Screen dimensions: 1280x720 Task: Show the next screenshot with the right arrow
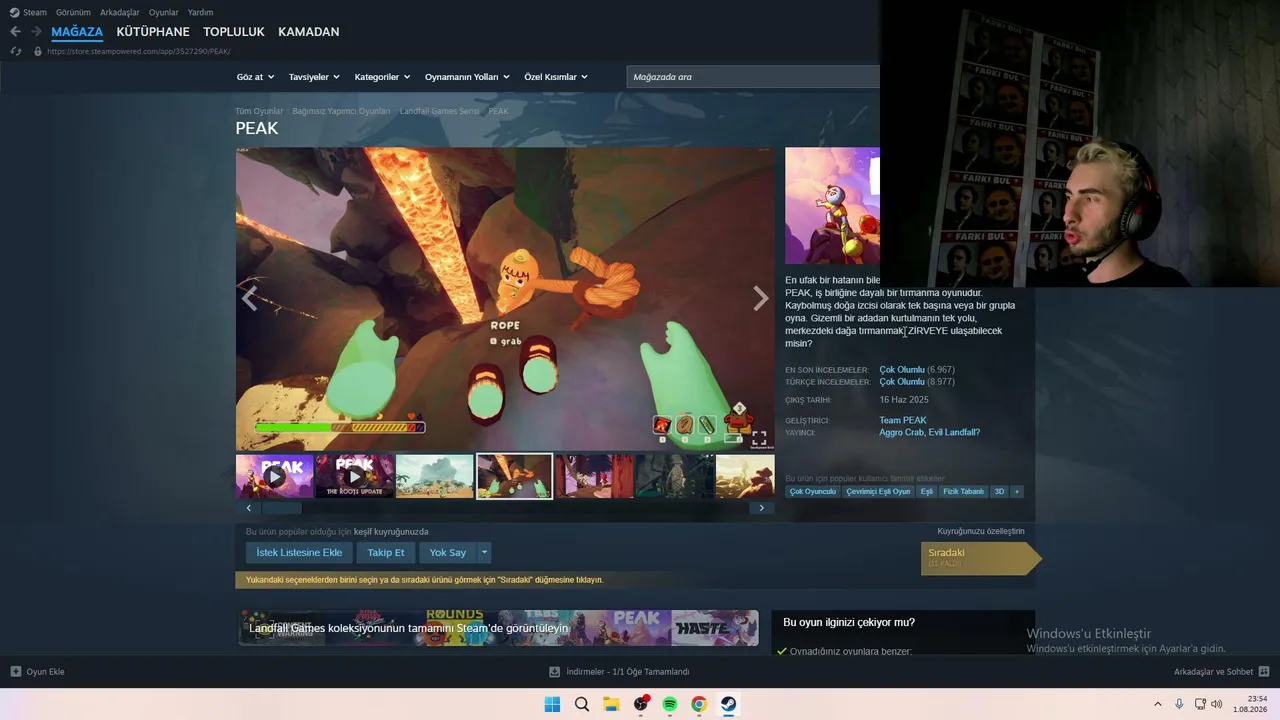(x=761, y=298)
